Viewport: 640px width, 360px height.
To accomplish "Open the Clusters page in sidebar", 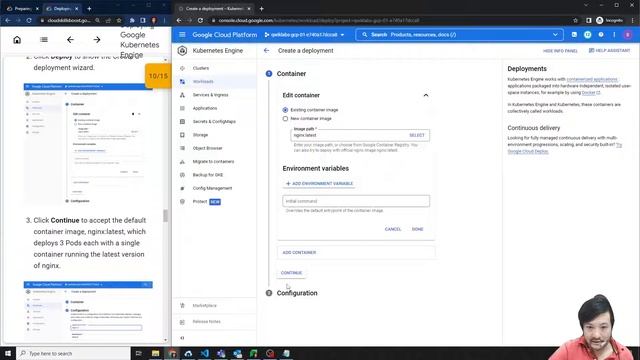I will [200, 68].
